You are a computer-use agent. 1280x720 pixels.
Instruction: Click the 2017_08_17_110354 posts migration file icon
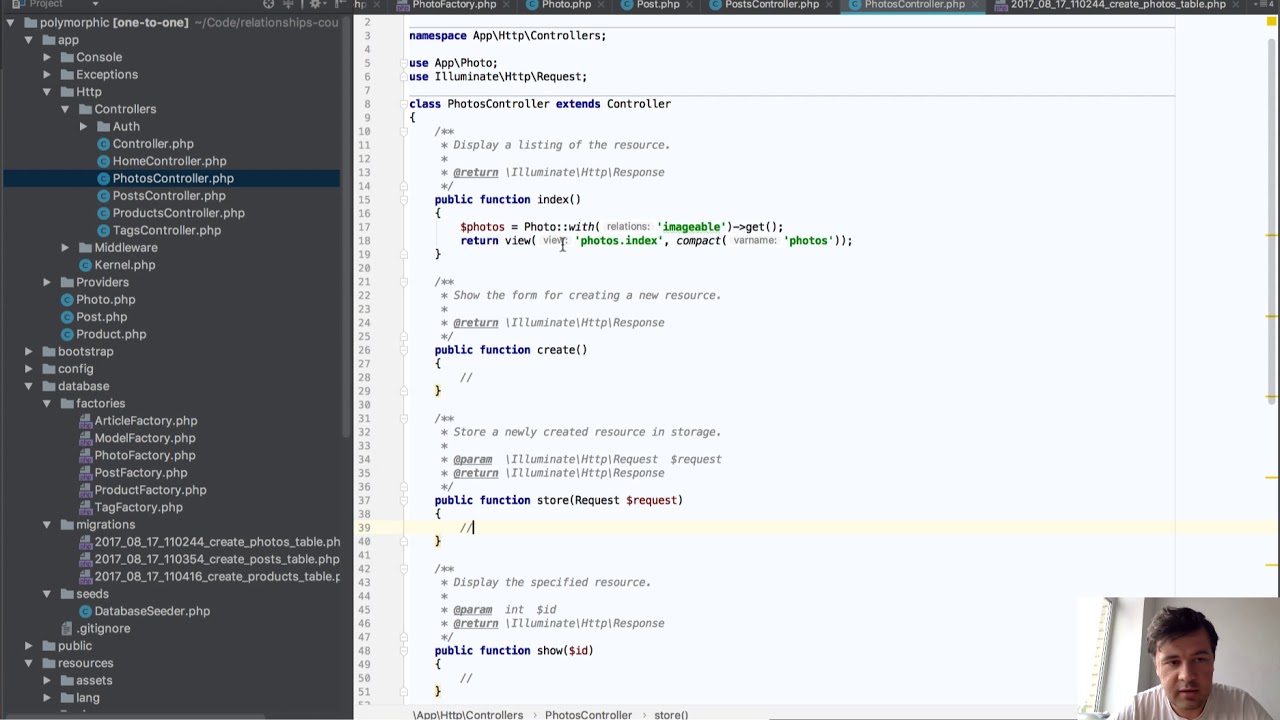(85, 559)
